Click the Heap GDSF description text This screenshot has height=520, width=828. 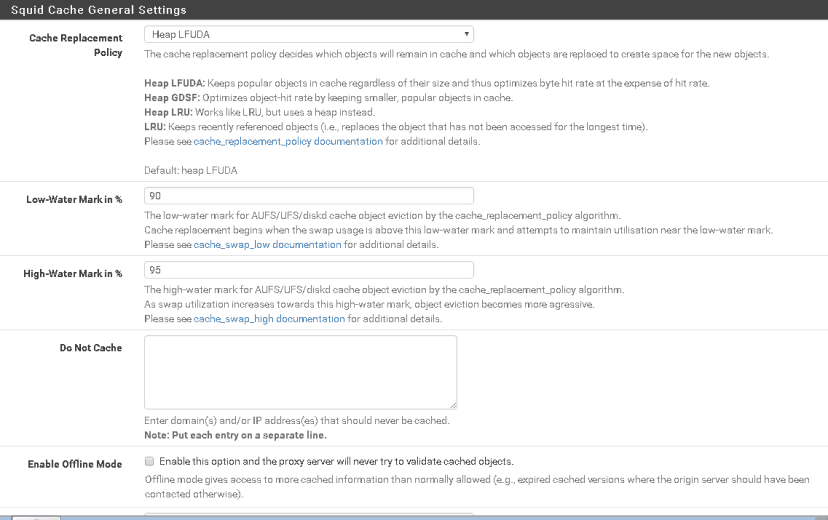(328, 98)
